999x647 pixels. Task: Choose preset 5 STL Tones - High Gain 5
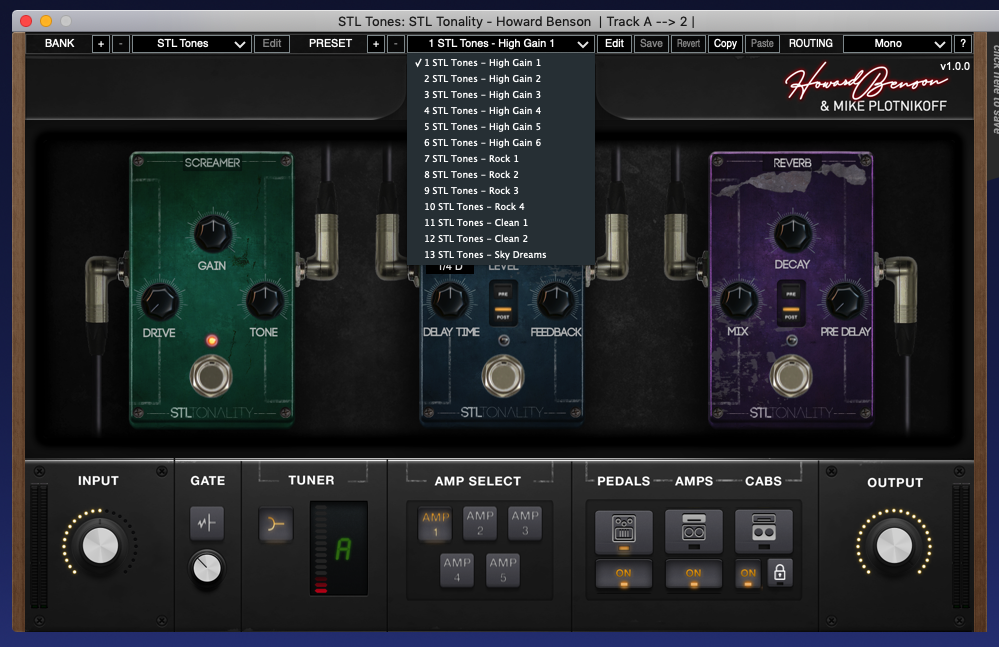click(x=501, y=127)
